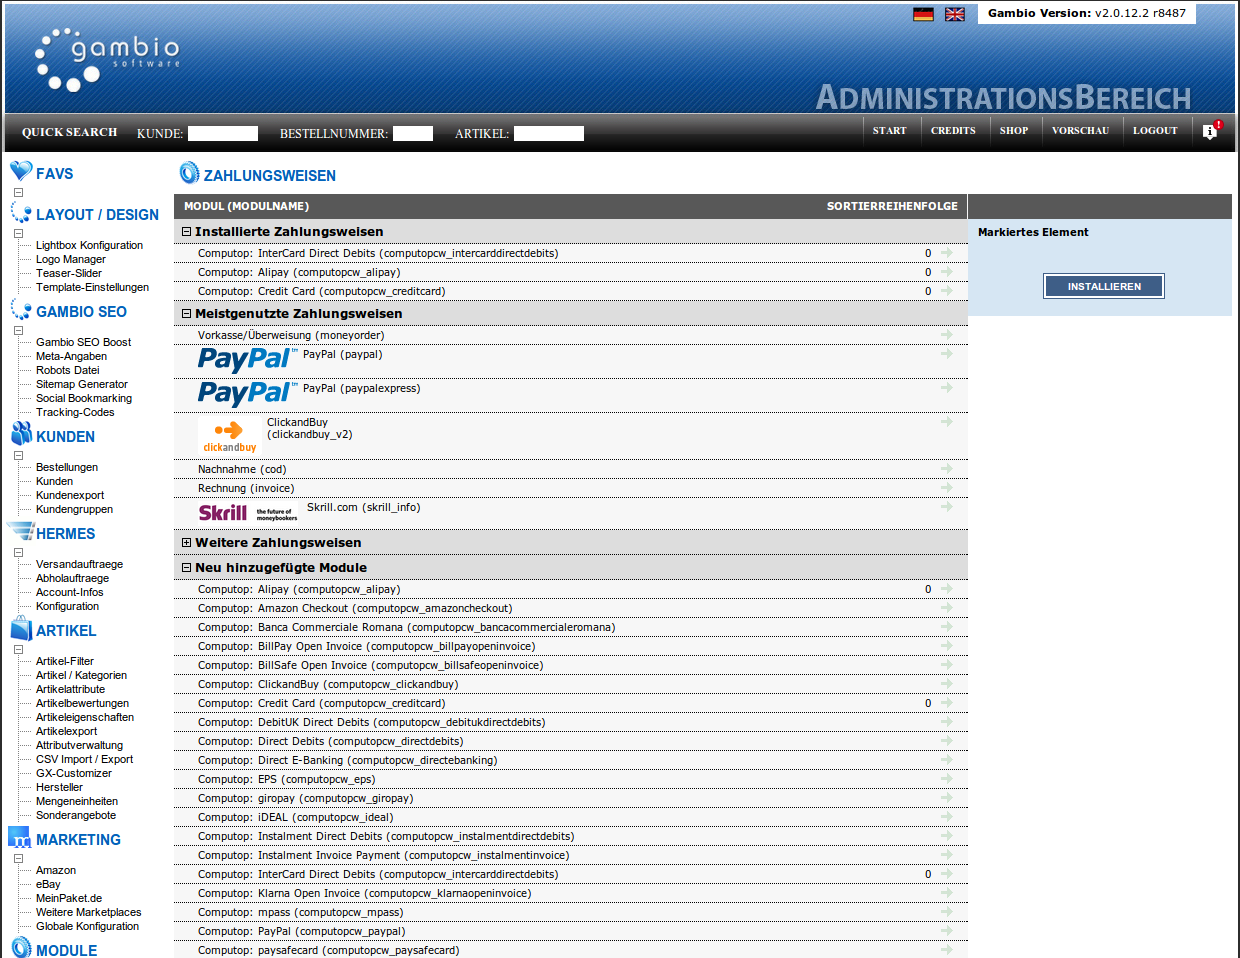Switch language with the German flag icon
Screen dimensions: 1240x958
coord(923,14)
